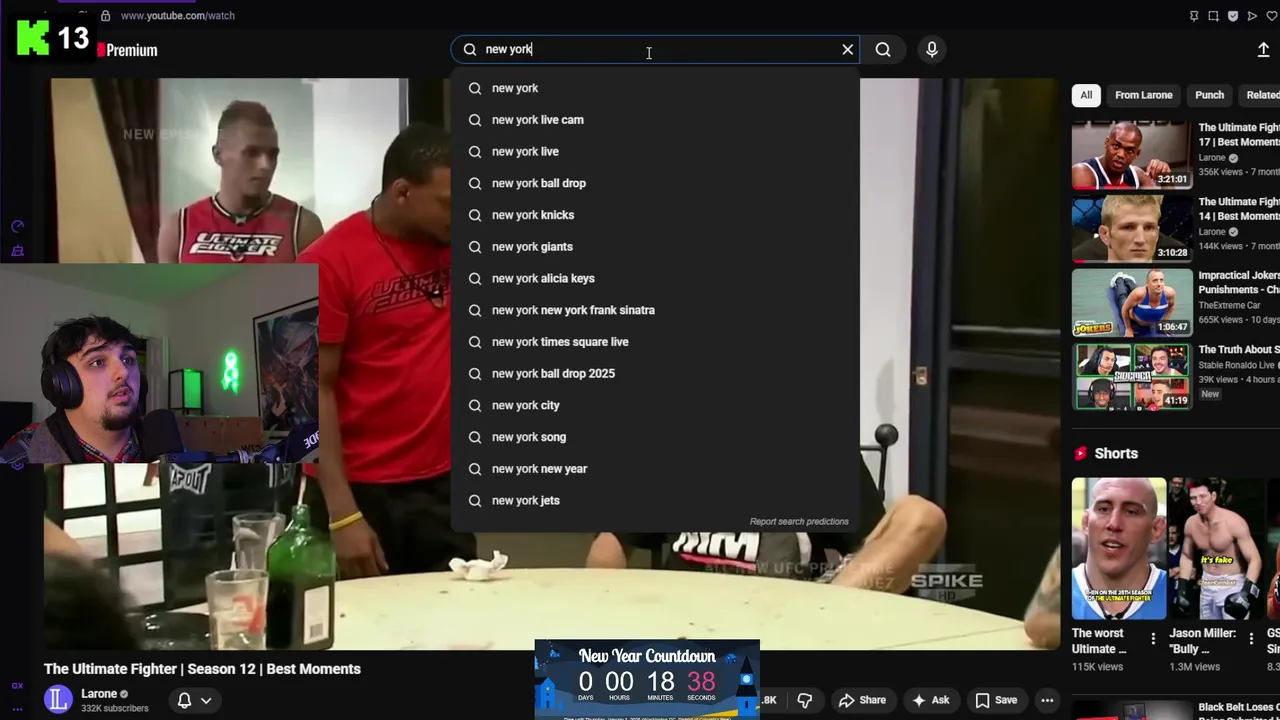Click the Larone channel avatar
Image resolution: width=1280 pixels, height=720 pixels.
(x=59, y=700)
